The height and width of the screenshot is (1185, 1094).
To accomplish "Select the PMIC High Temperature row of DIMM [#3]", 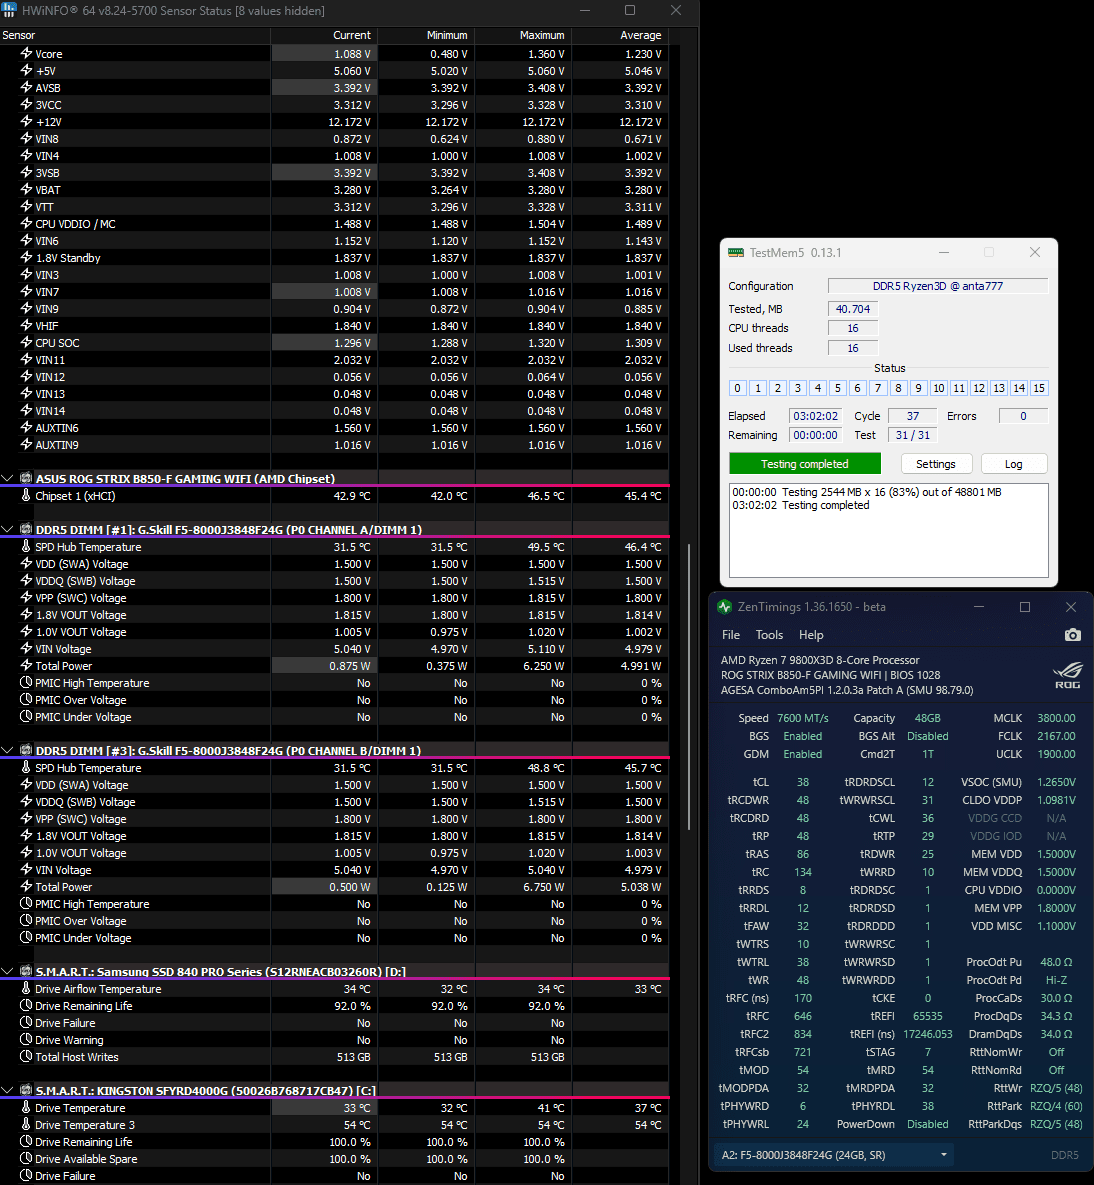I will [x=334, y=904].
